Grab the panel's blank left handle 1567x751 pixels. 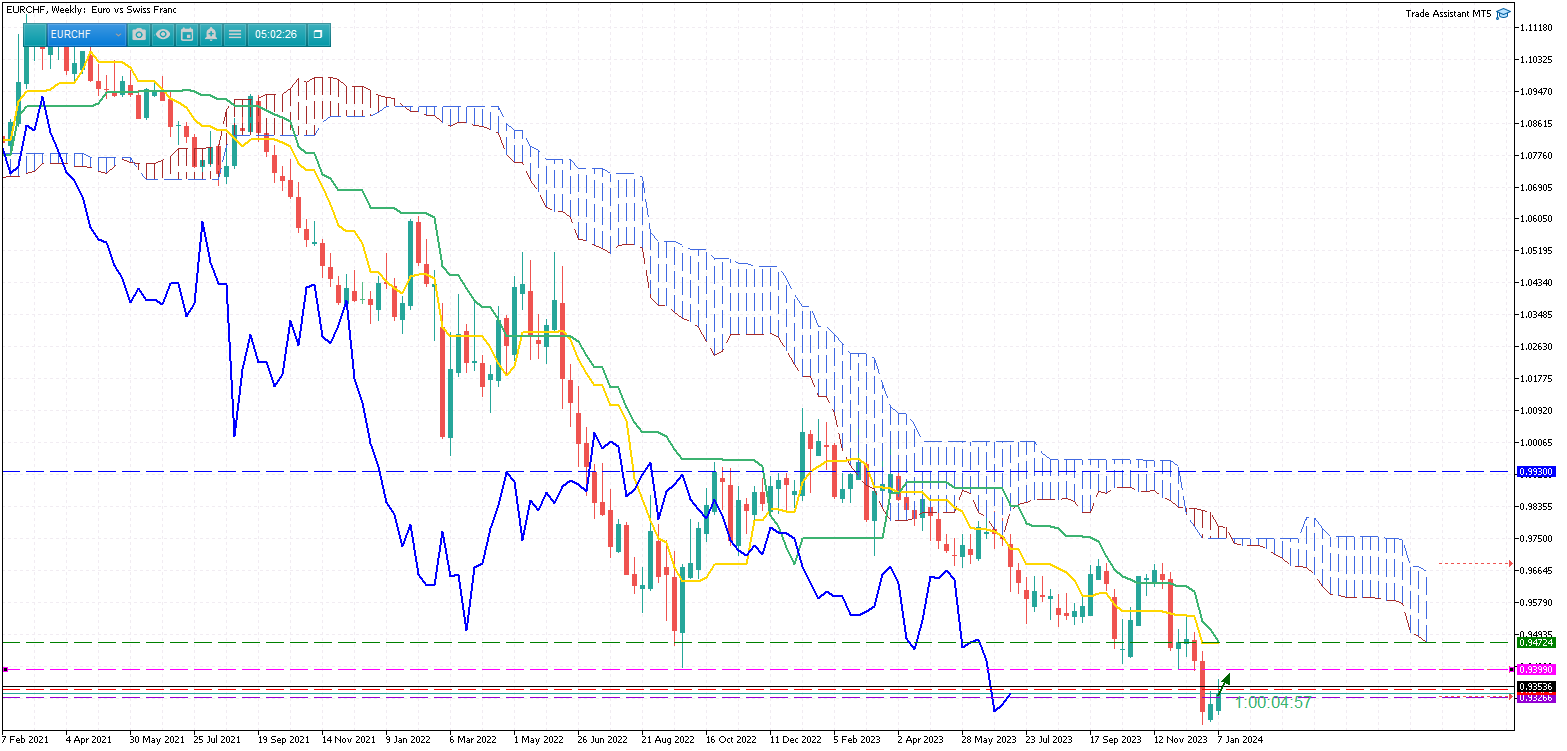click(35, 34)
